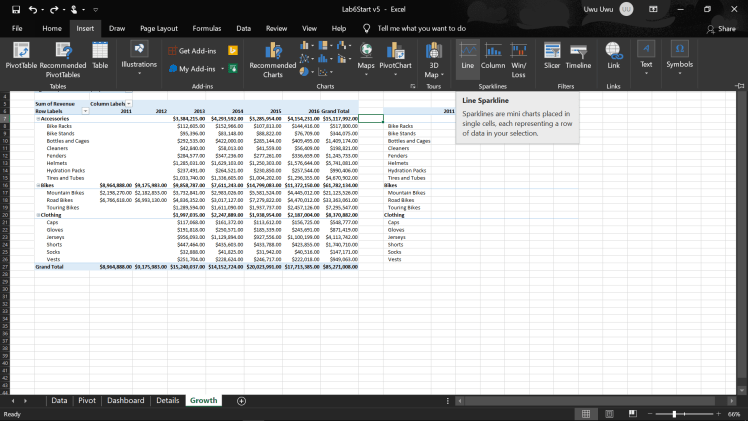Open the Row Labels filter dropdown
The image size is (748, 421).
click(x=84, y=111)
